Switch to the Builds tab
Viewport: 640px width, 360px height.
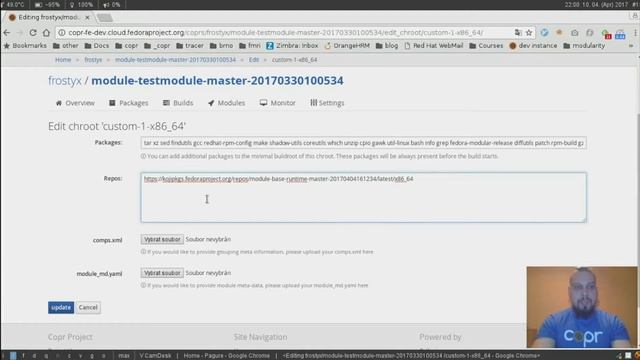point(178,103)
